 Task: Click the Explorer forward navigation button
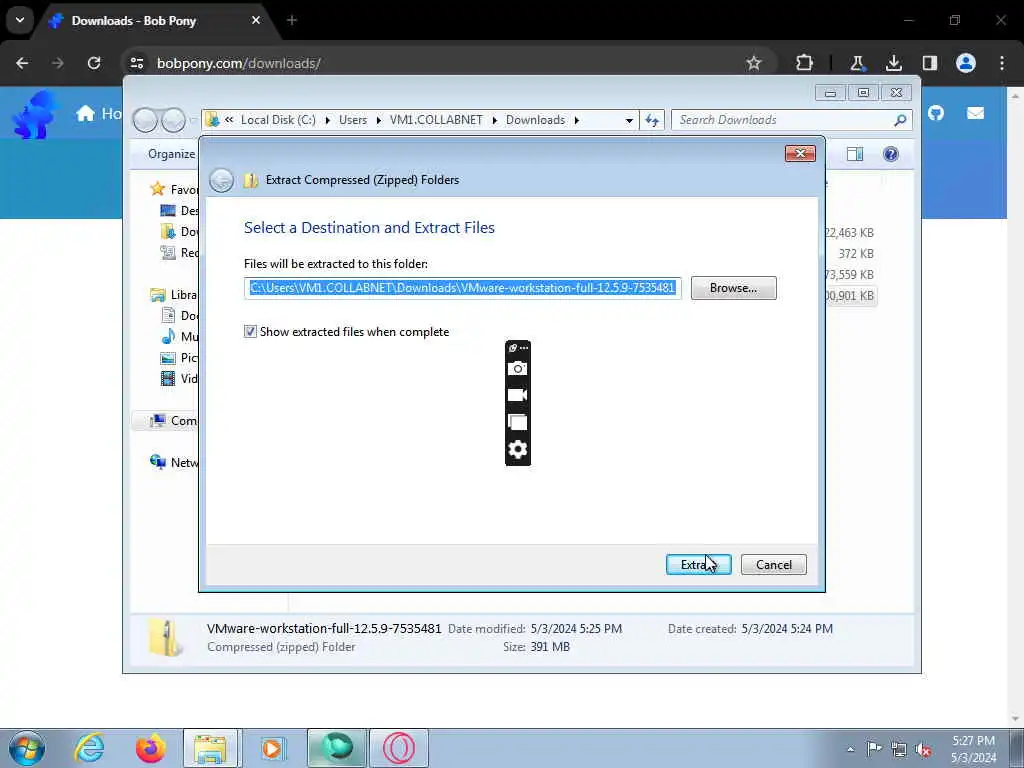[173, 120]
